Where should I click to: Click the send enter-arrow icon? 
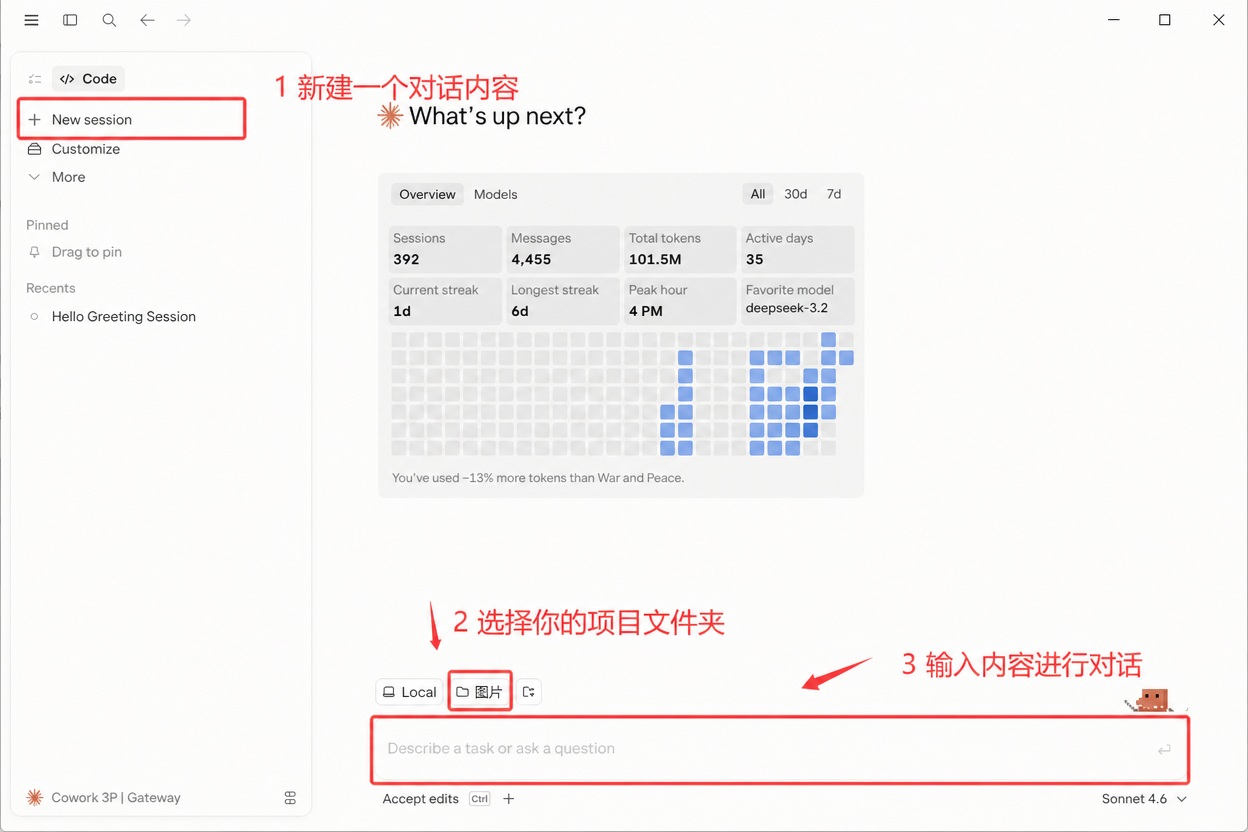[x=1164, y=749]
